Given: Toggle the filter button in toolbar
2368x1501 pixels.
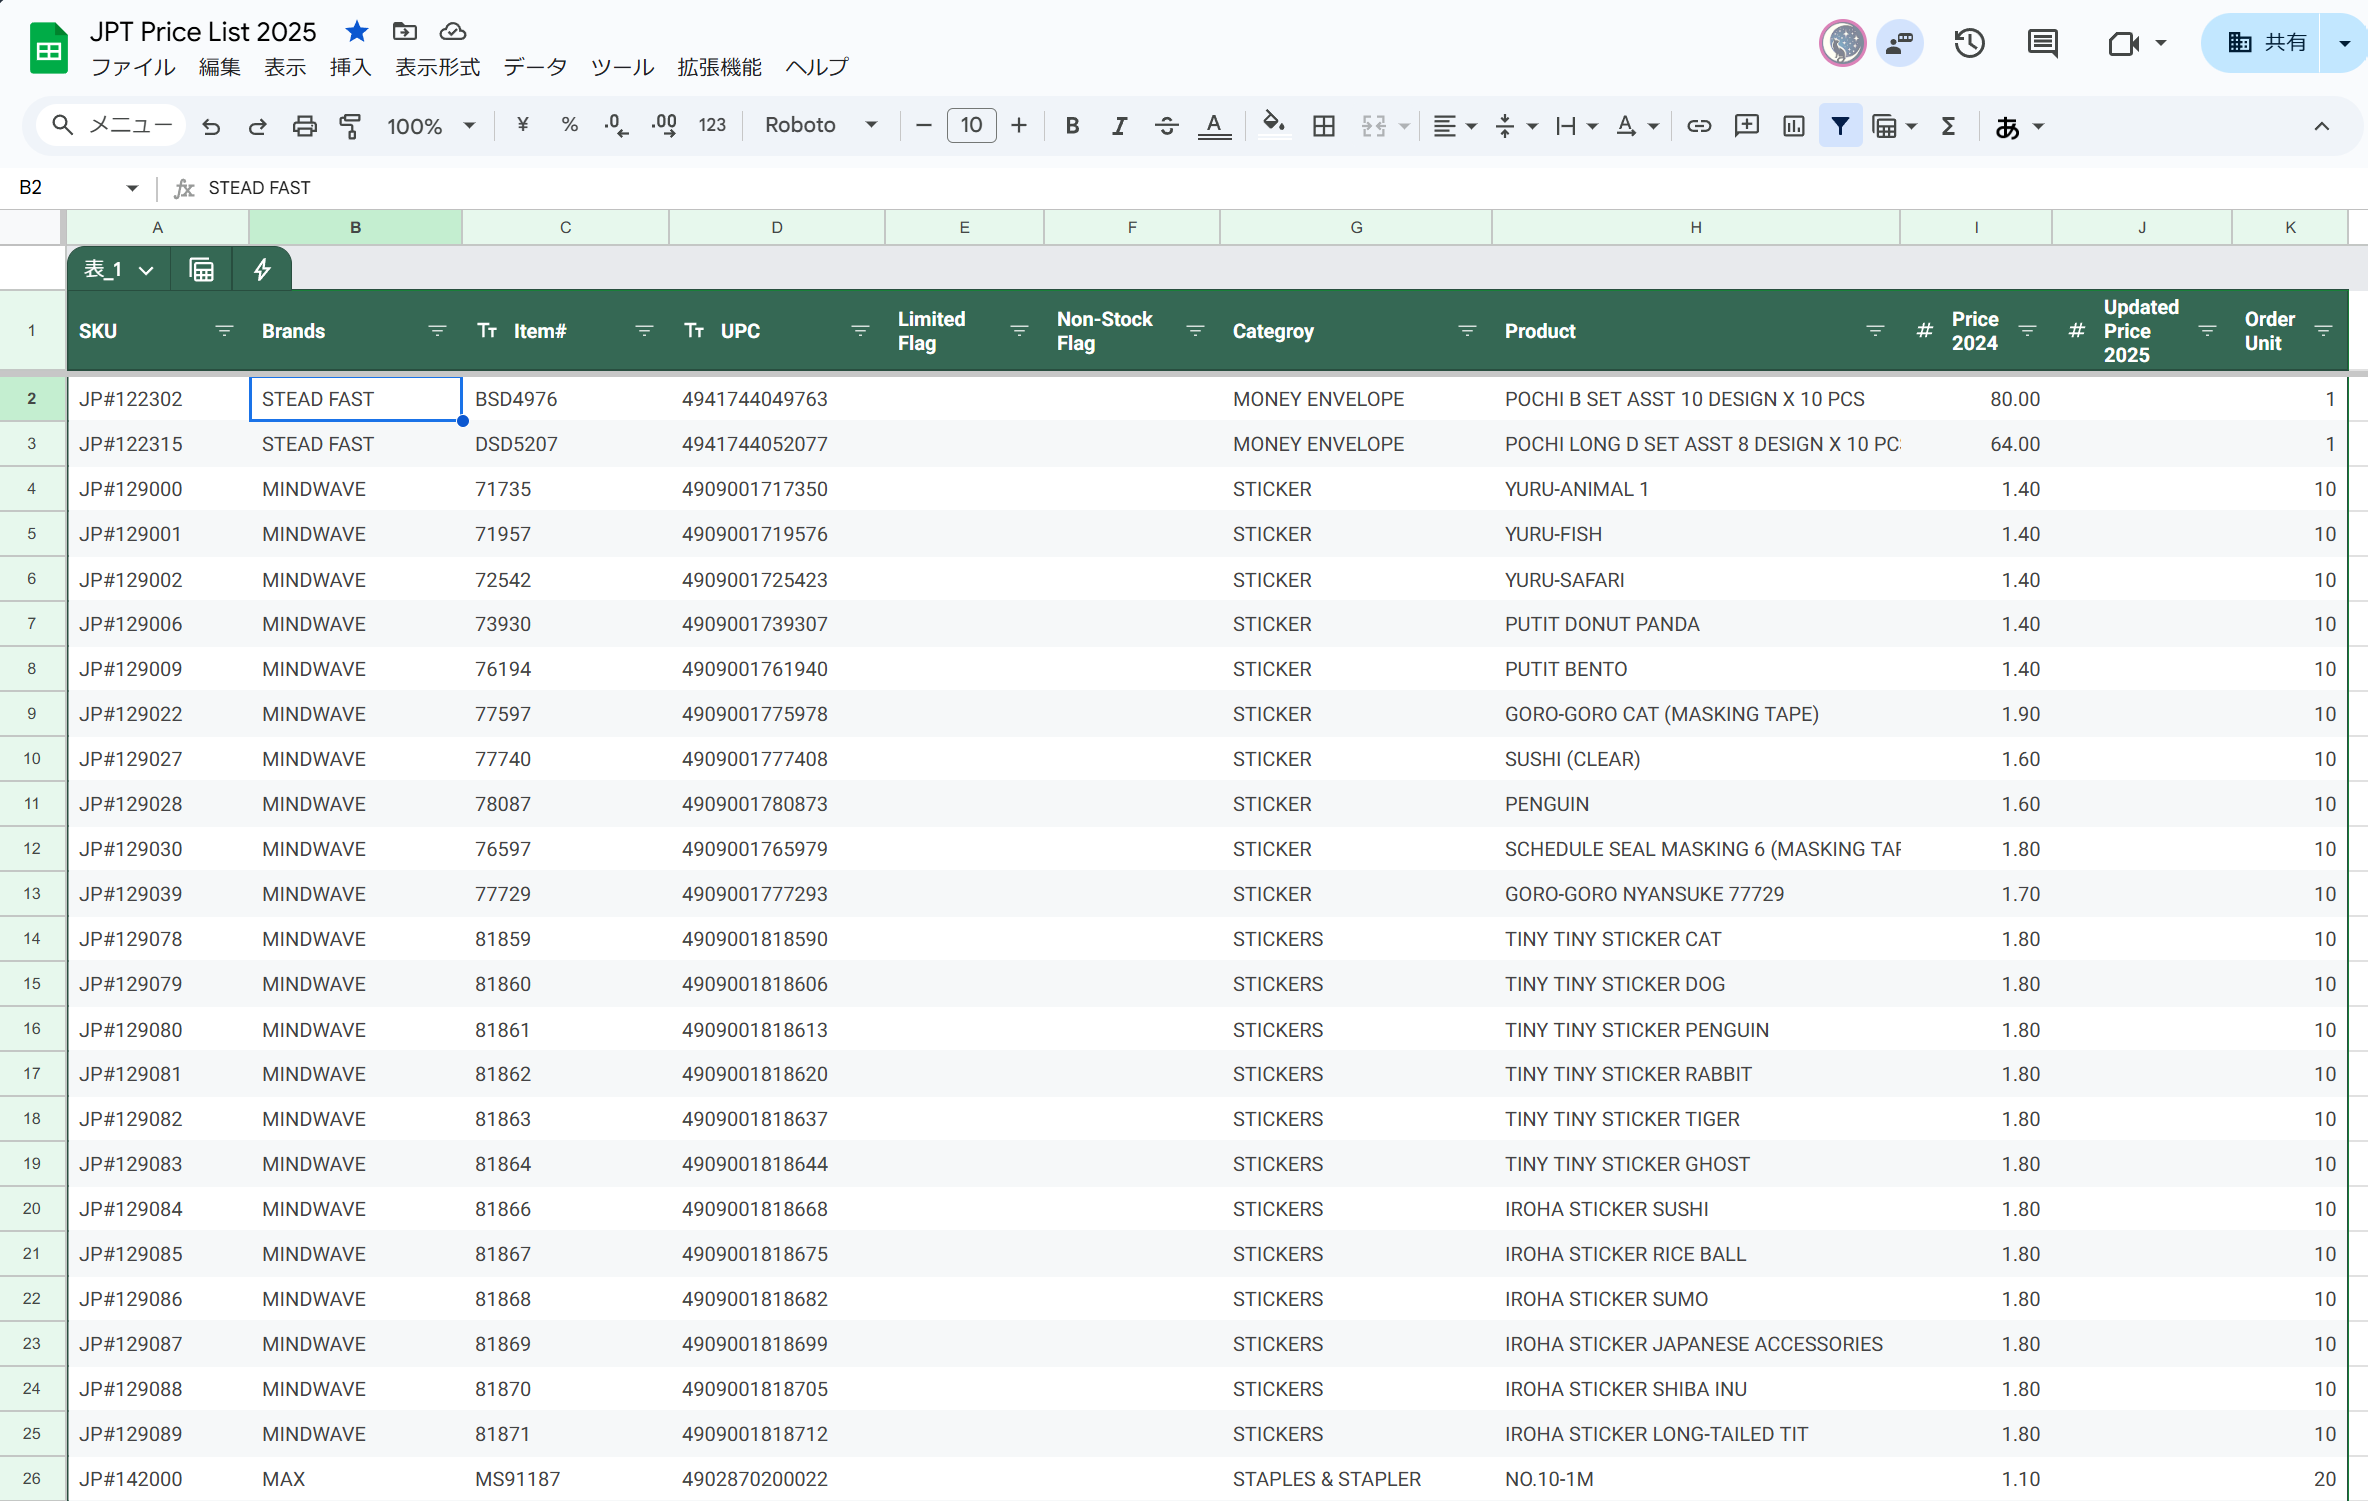Looking at the screenshot, I should (1840, 125).
